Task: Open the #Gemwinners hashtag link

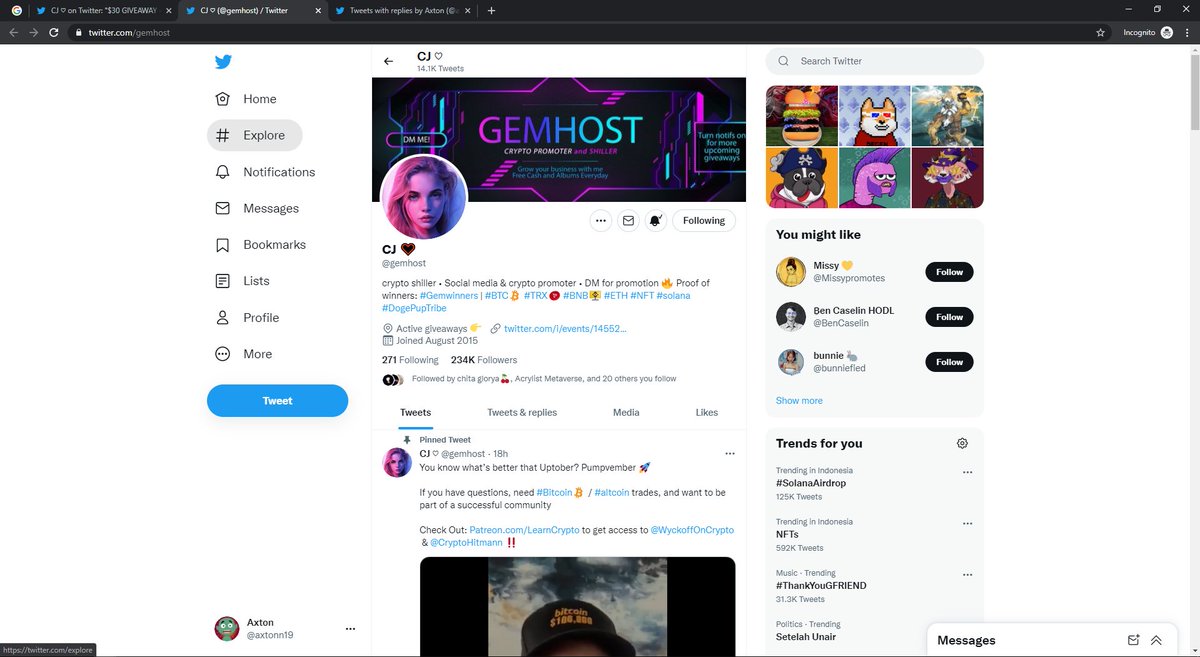Action: coord(450,296)
